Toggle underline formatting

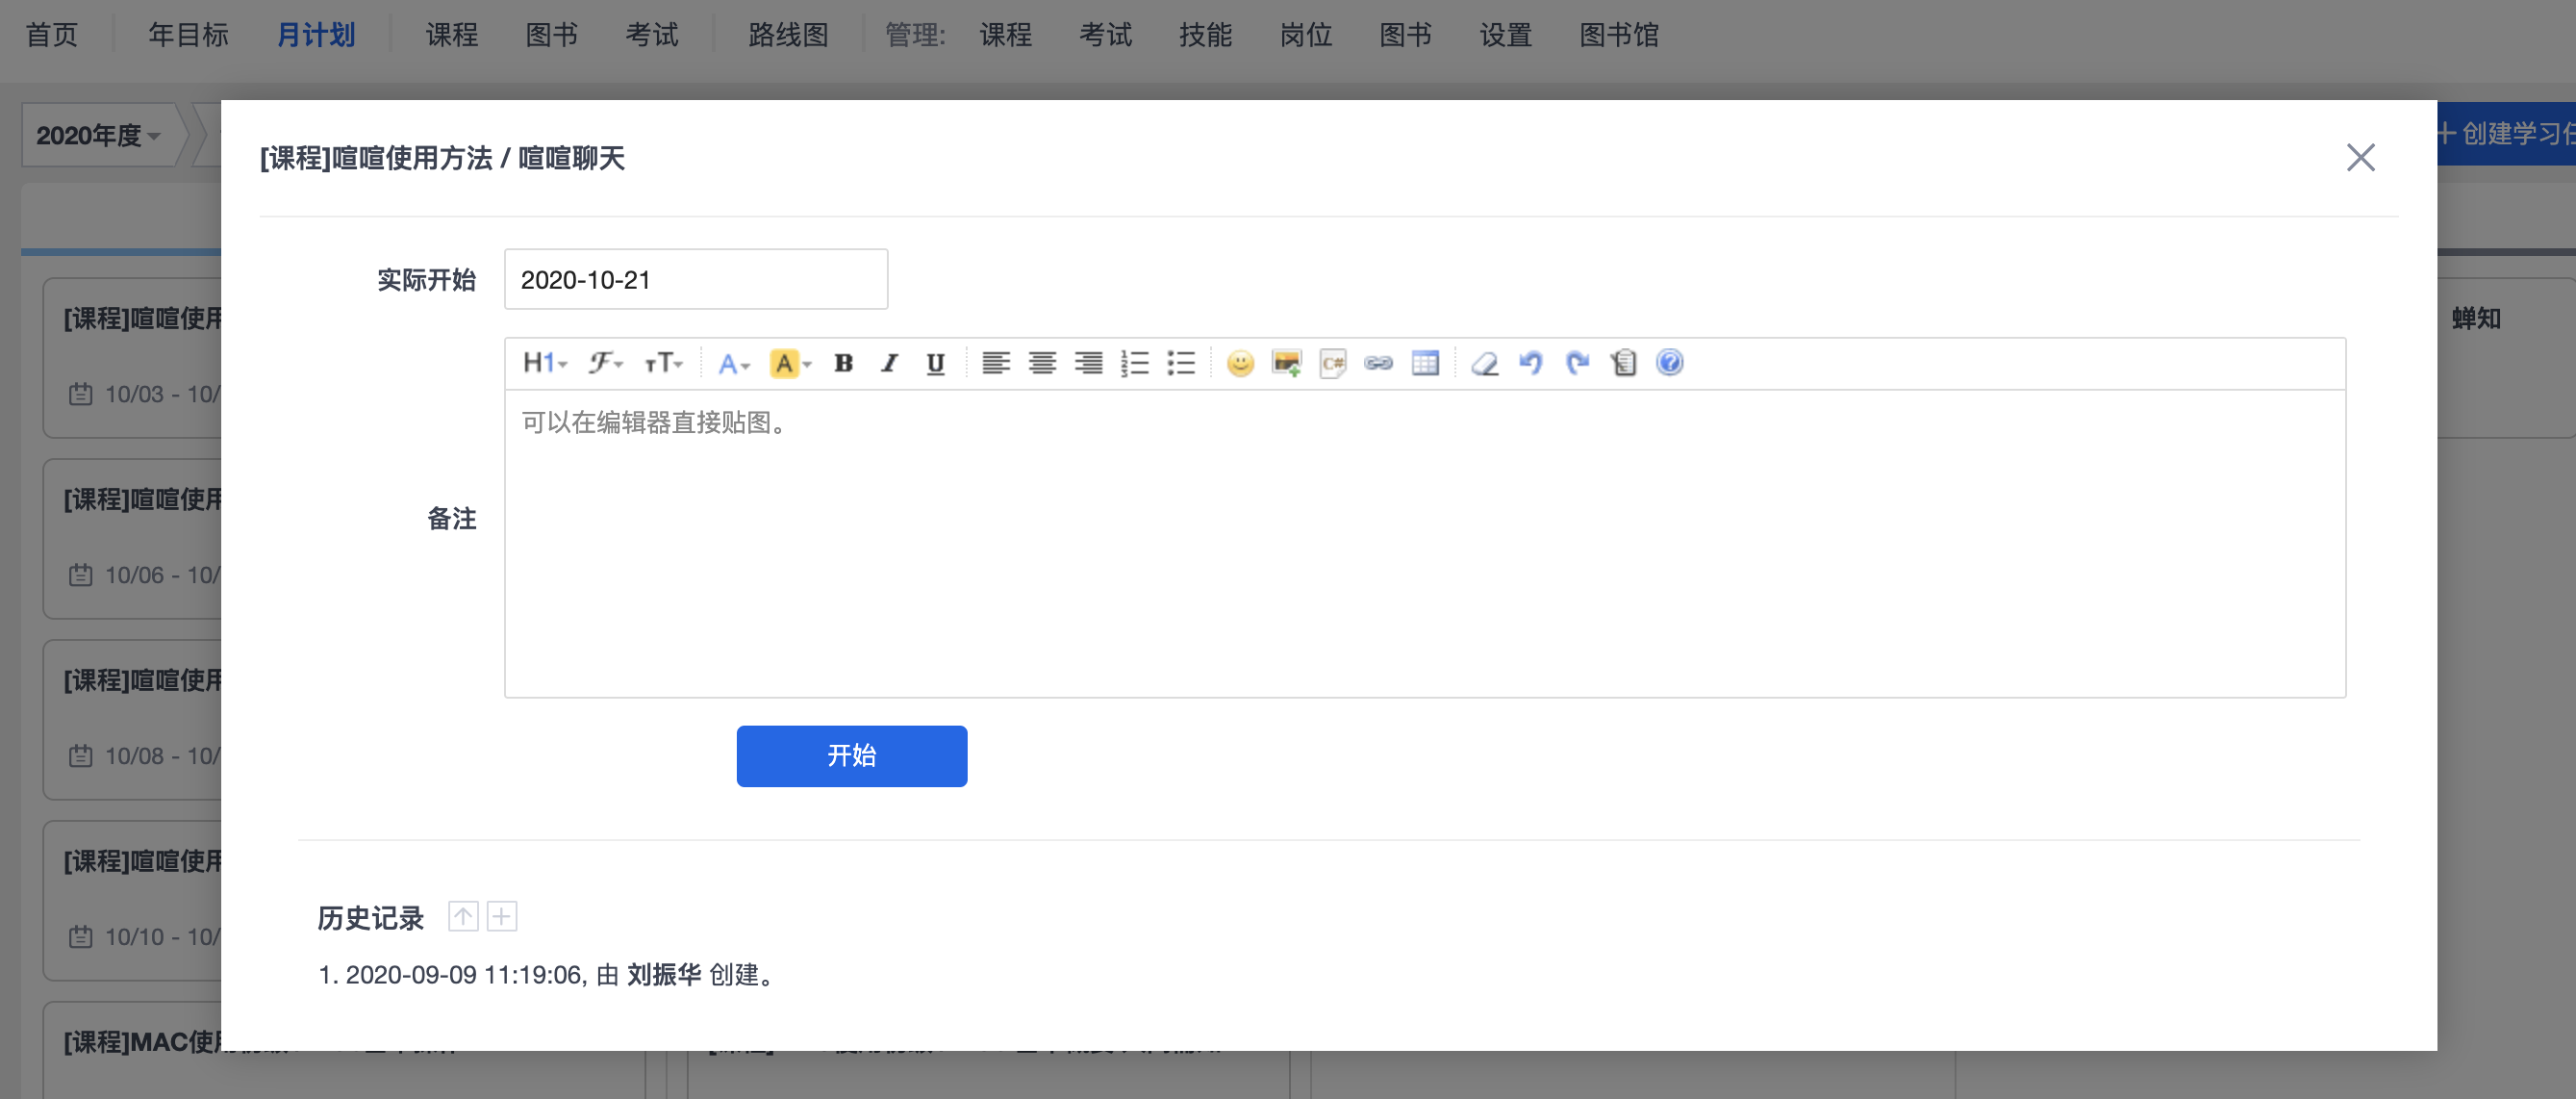click(x=935, y=363)
